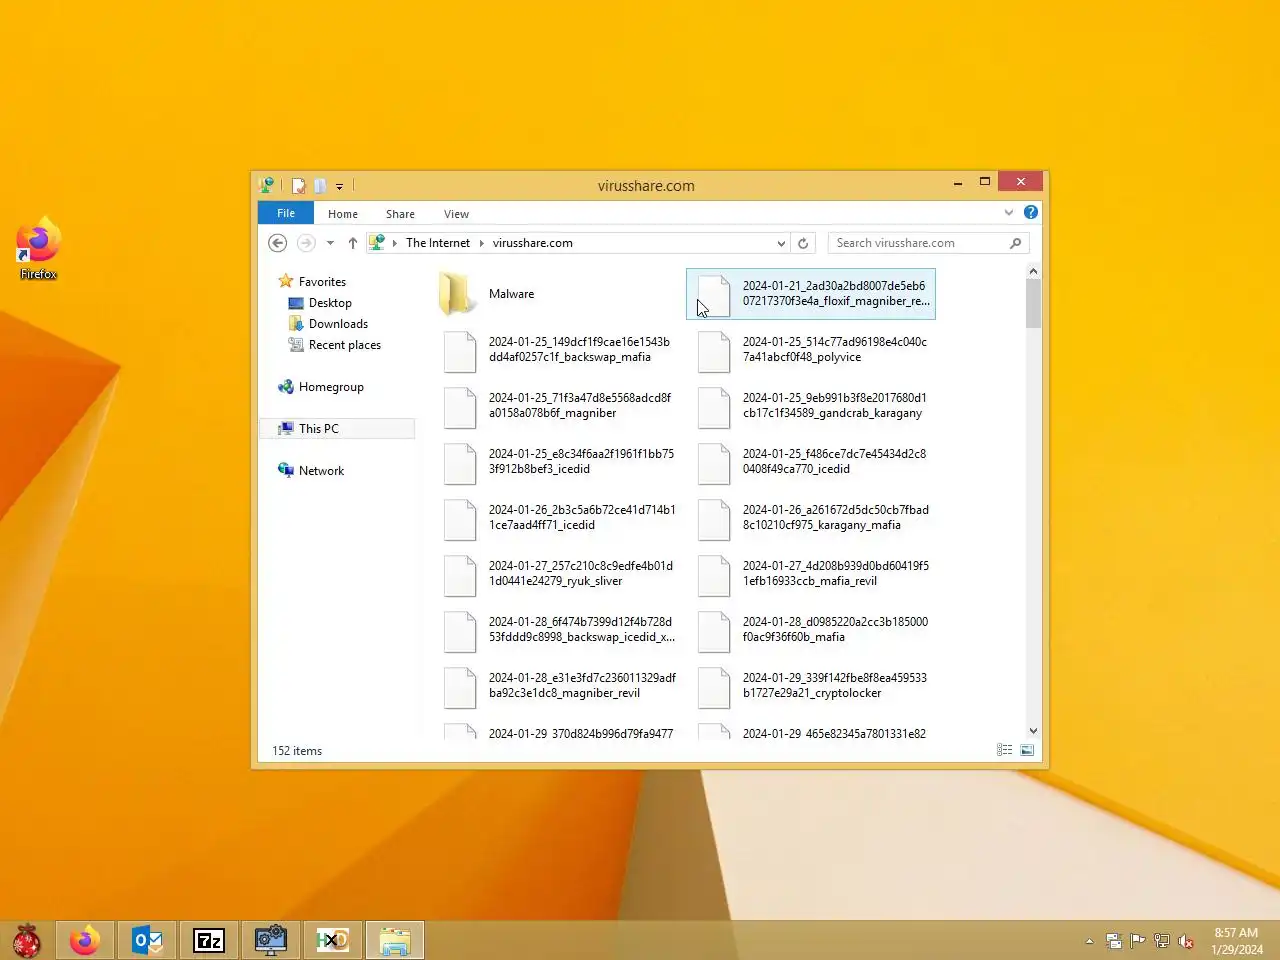The height and width of the screenshot is (960, 1280).
Task: Open the address bar history dropdown
Action: pos(781,243)
